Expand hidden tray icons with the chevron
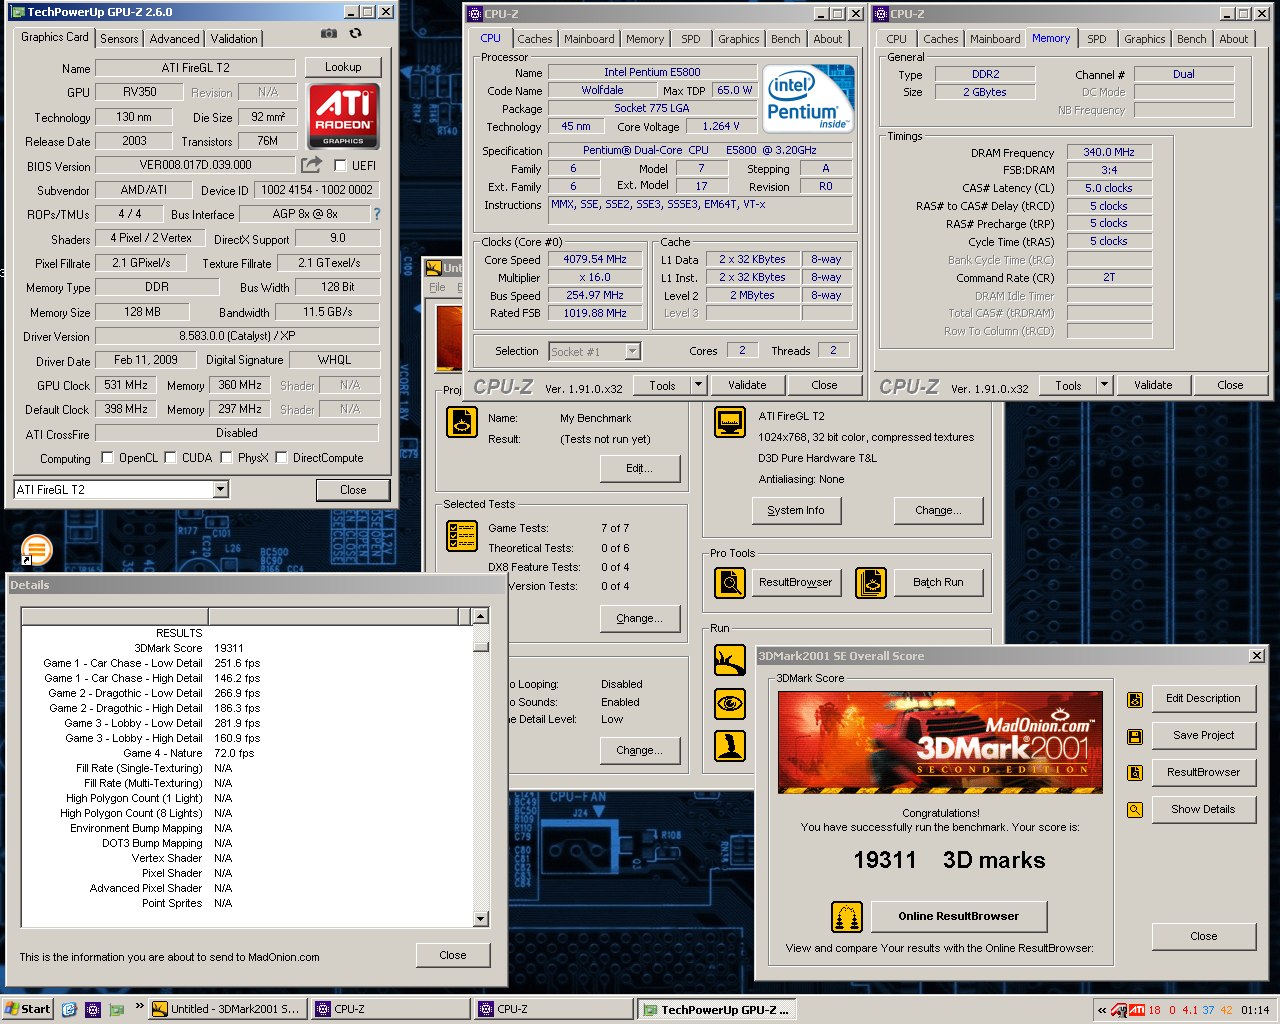This screenshot has width=1280, height=1024. [x=1102, y=1010]
